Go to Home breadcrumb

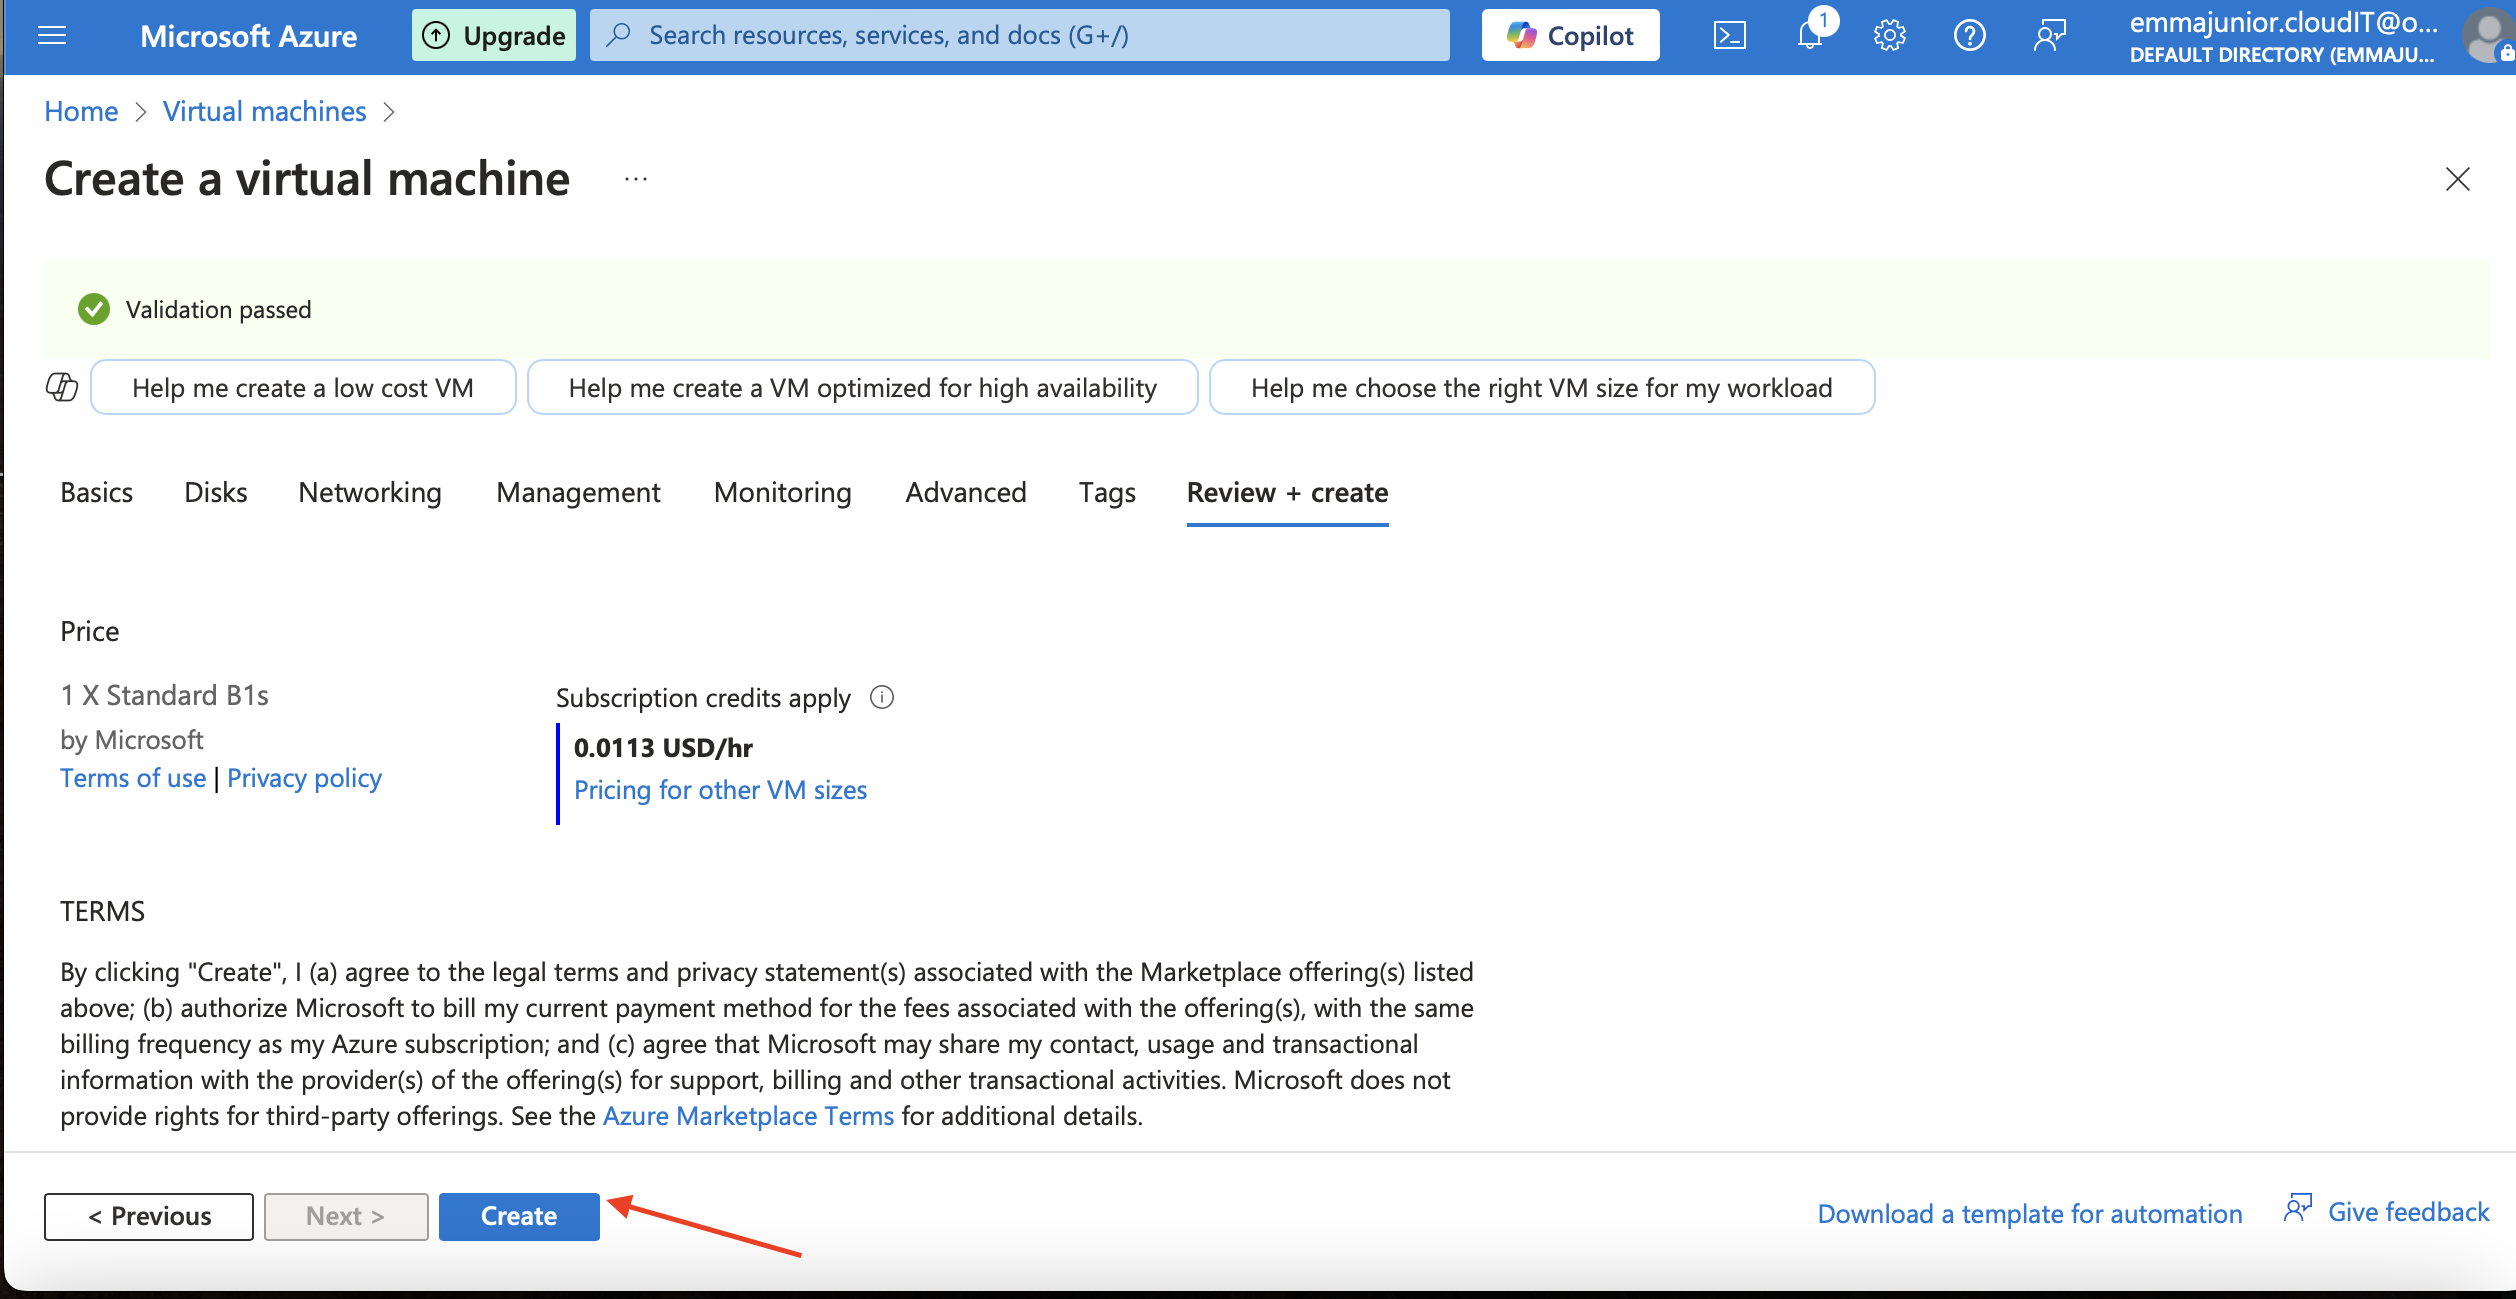coord(81,111)
